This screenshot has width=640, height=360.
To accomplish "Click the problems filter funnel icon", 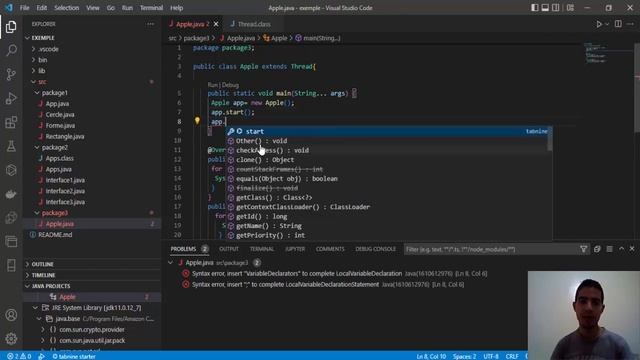I will (584, 249).
